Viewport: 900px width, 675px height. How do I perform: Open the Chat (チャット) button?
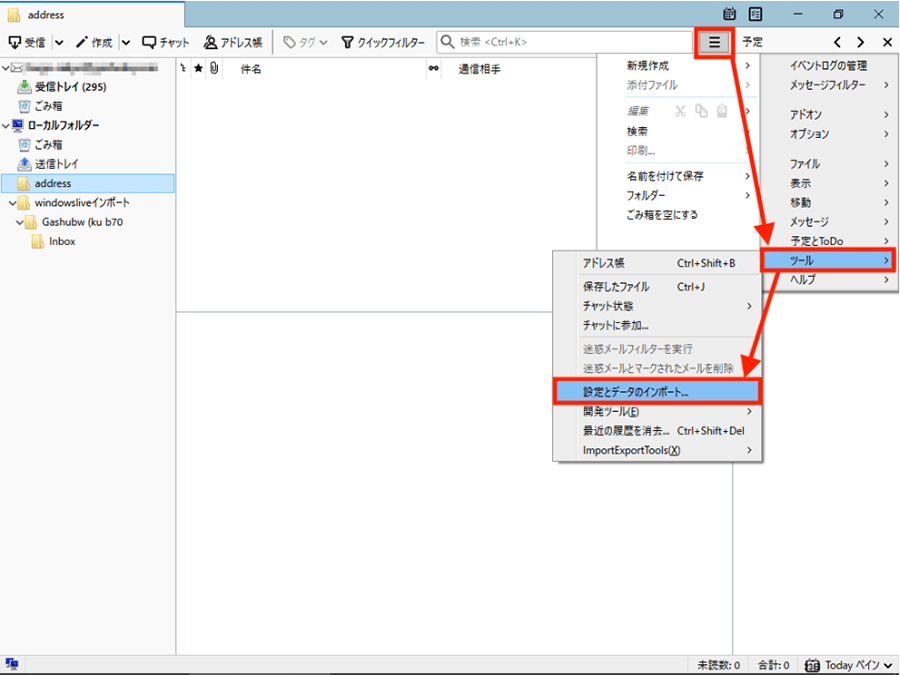pos(166,42)
